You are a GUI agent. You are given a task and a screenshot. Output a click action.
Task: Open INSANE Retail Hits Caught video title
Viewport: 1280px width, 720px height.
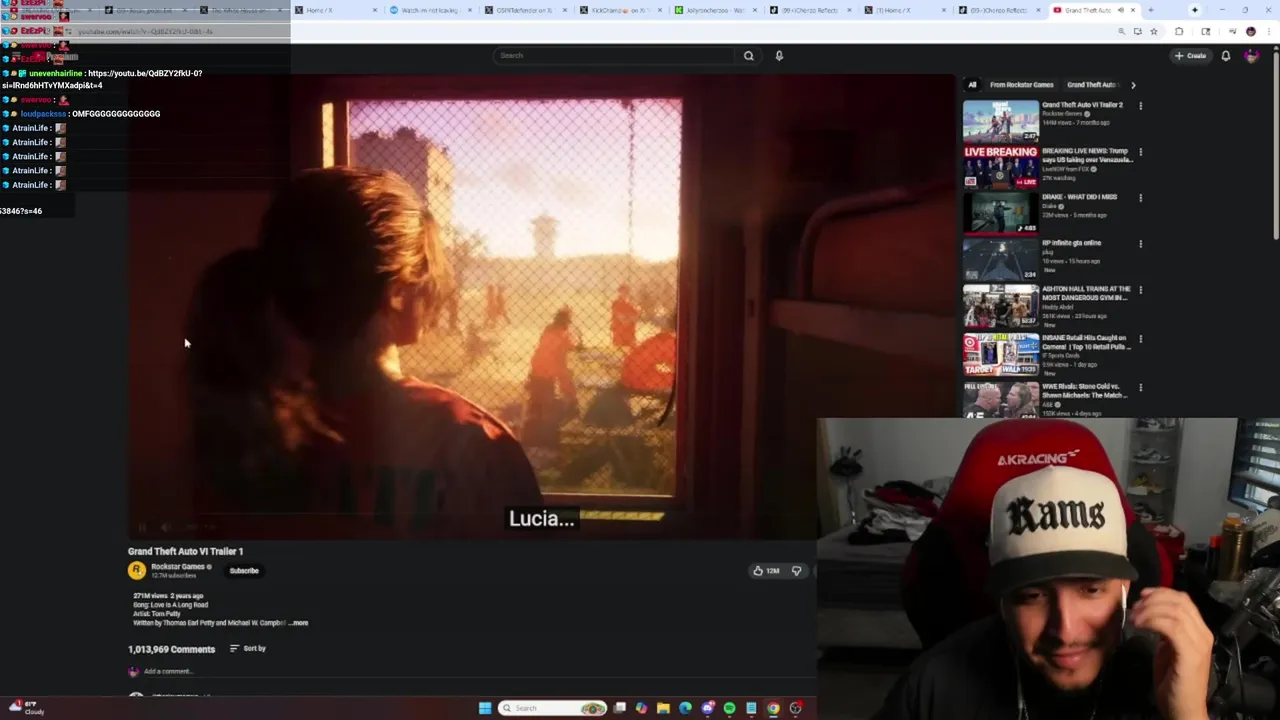coord(1086,342)
